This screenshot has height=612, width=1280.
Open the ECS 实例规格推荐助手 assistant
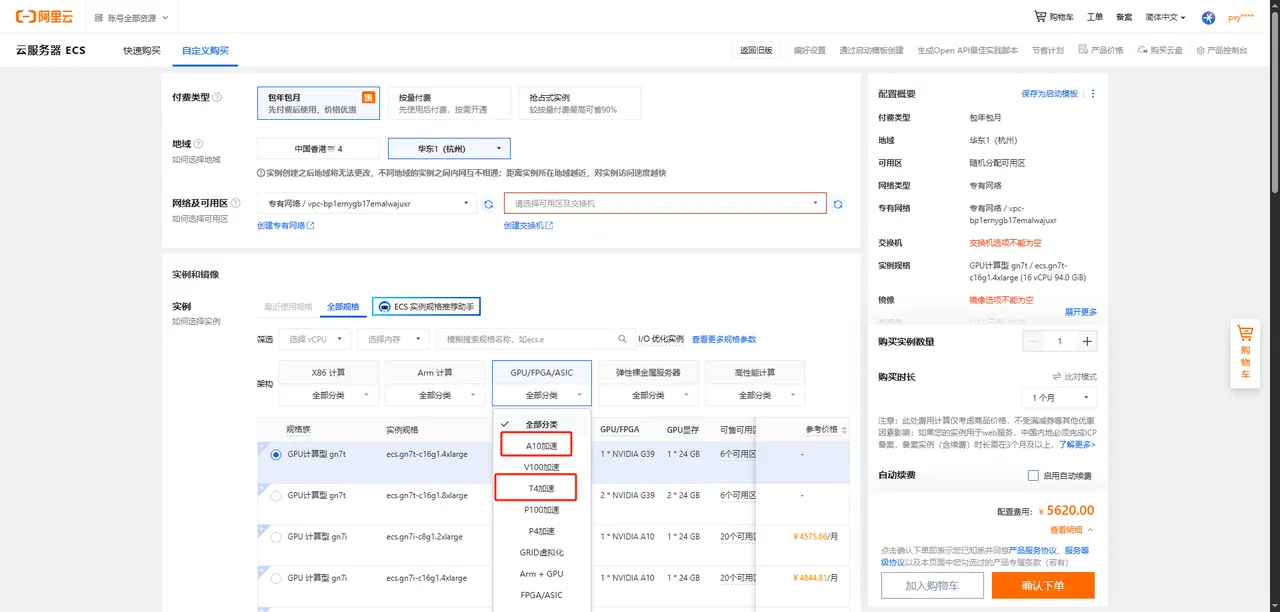(428, 306)
